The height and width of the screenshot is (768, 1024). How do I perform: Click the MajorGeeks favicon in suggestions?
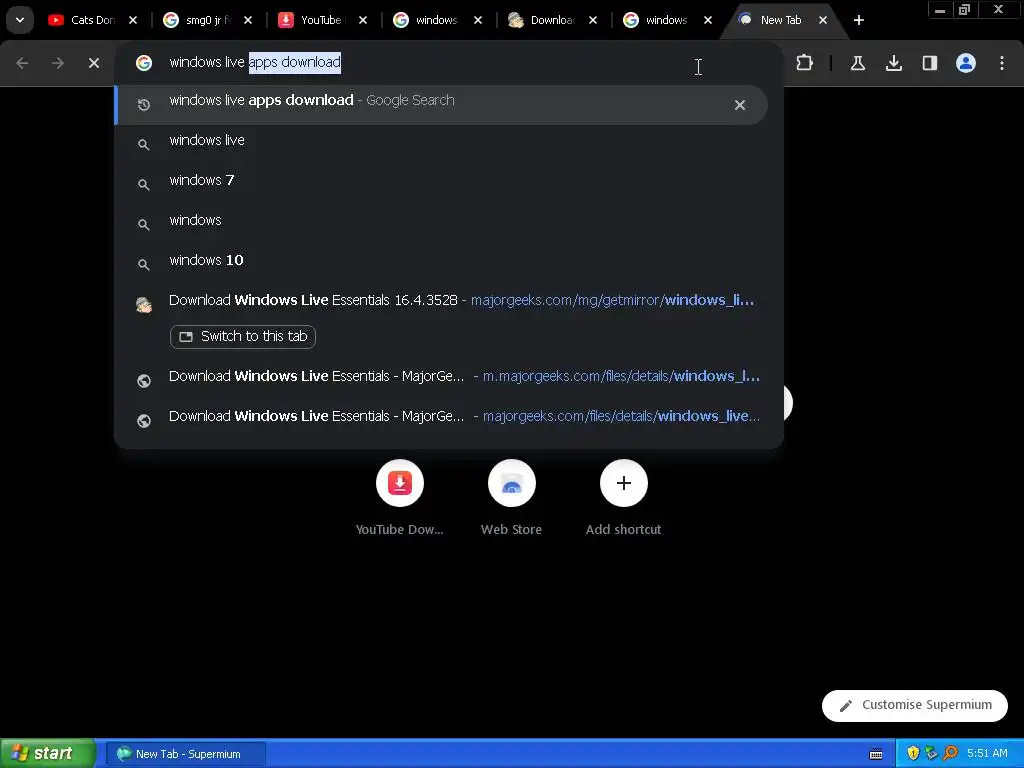point(144,304)
